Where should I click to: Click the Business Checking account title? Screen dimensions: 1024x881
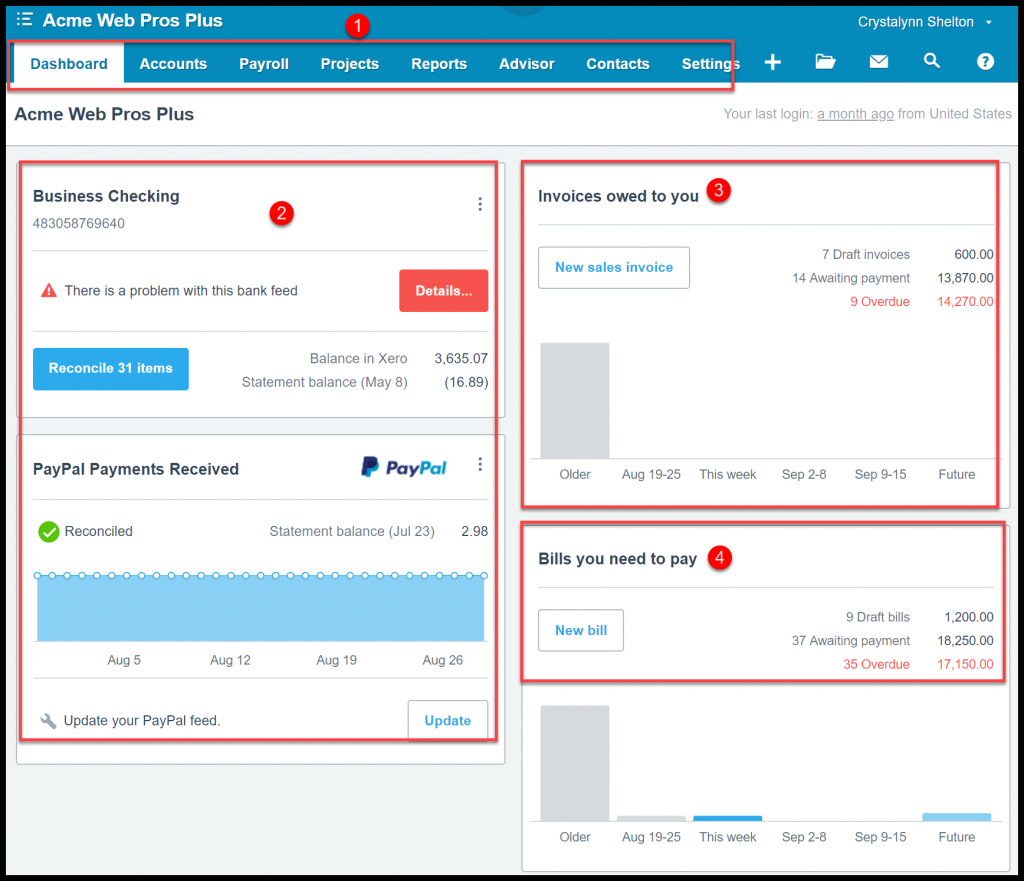click(106, 197)
